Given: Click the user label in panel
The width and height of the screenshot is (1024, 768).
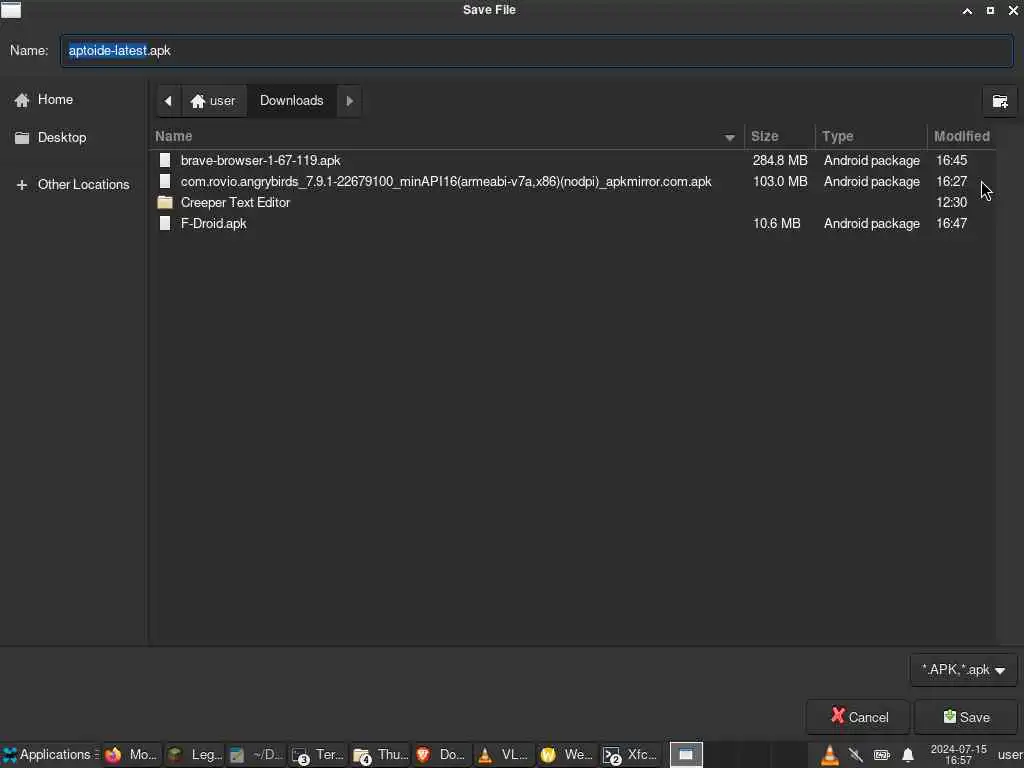Looking at the screenshot, I should pyautogui.click(x=1010, y=755).
